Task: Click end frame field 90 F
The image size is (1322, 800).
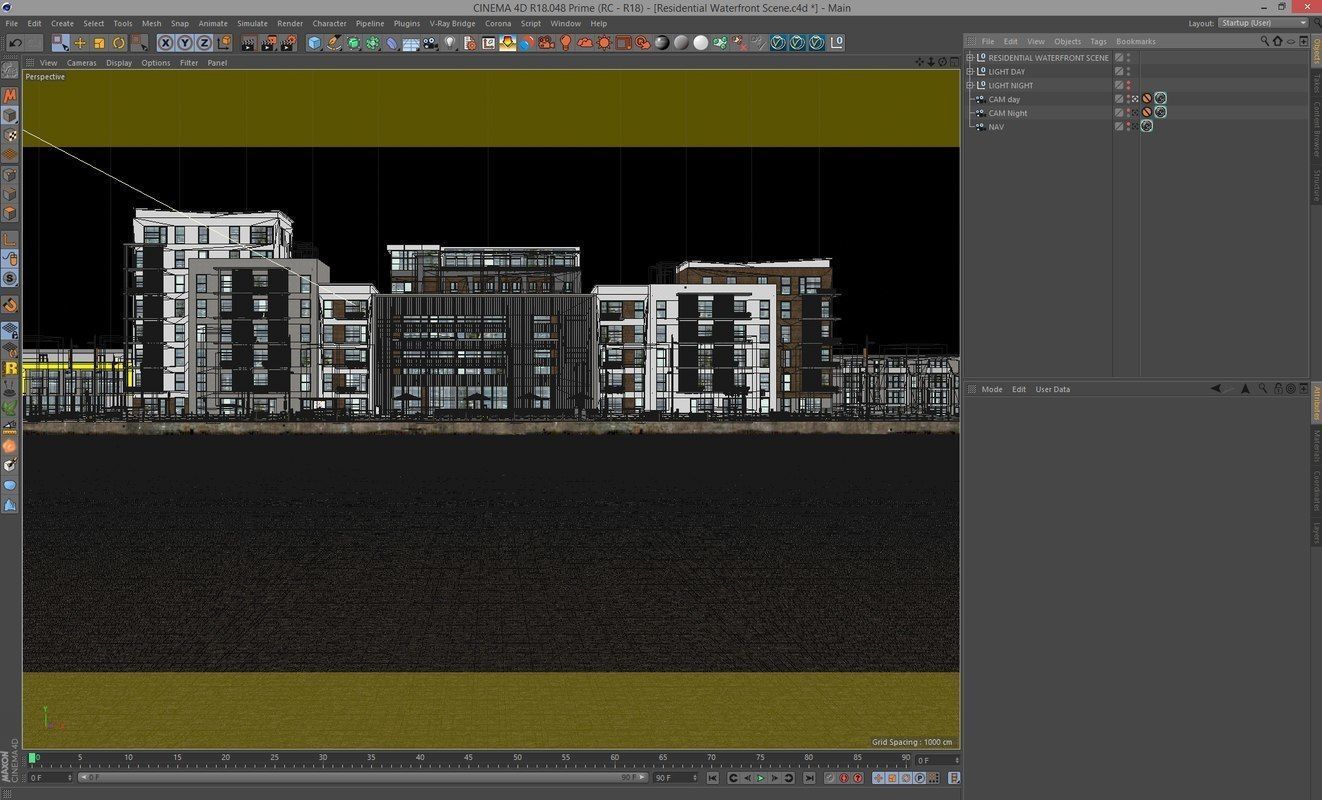Action: click(x=676, y=777)
